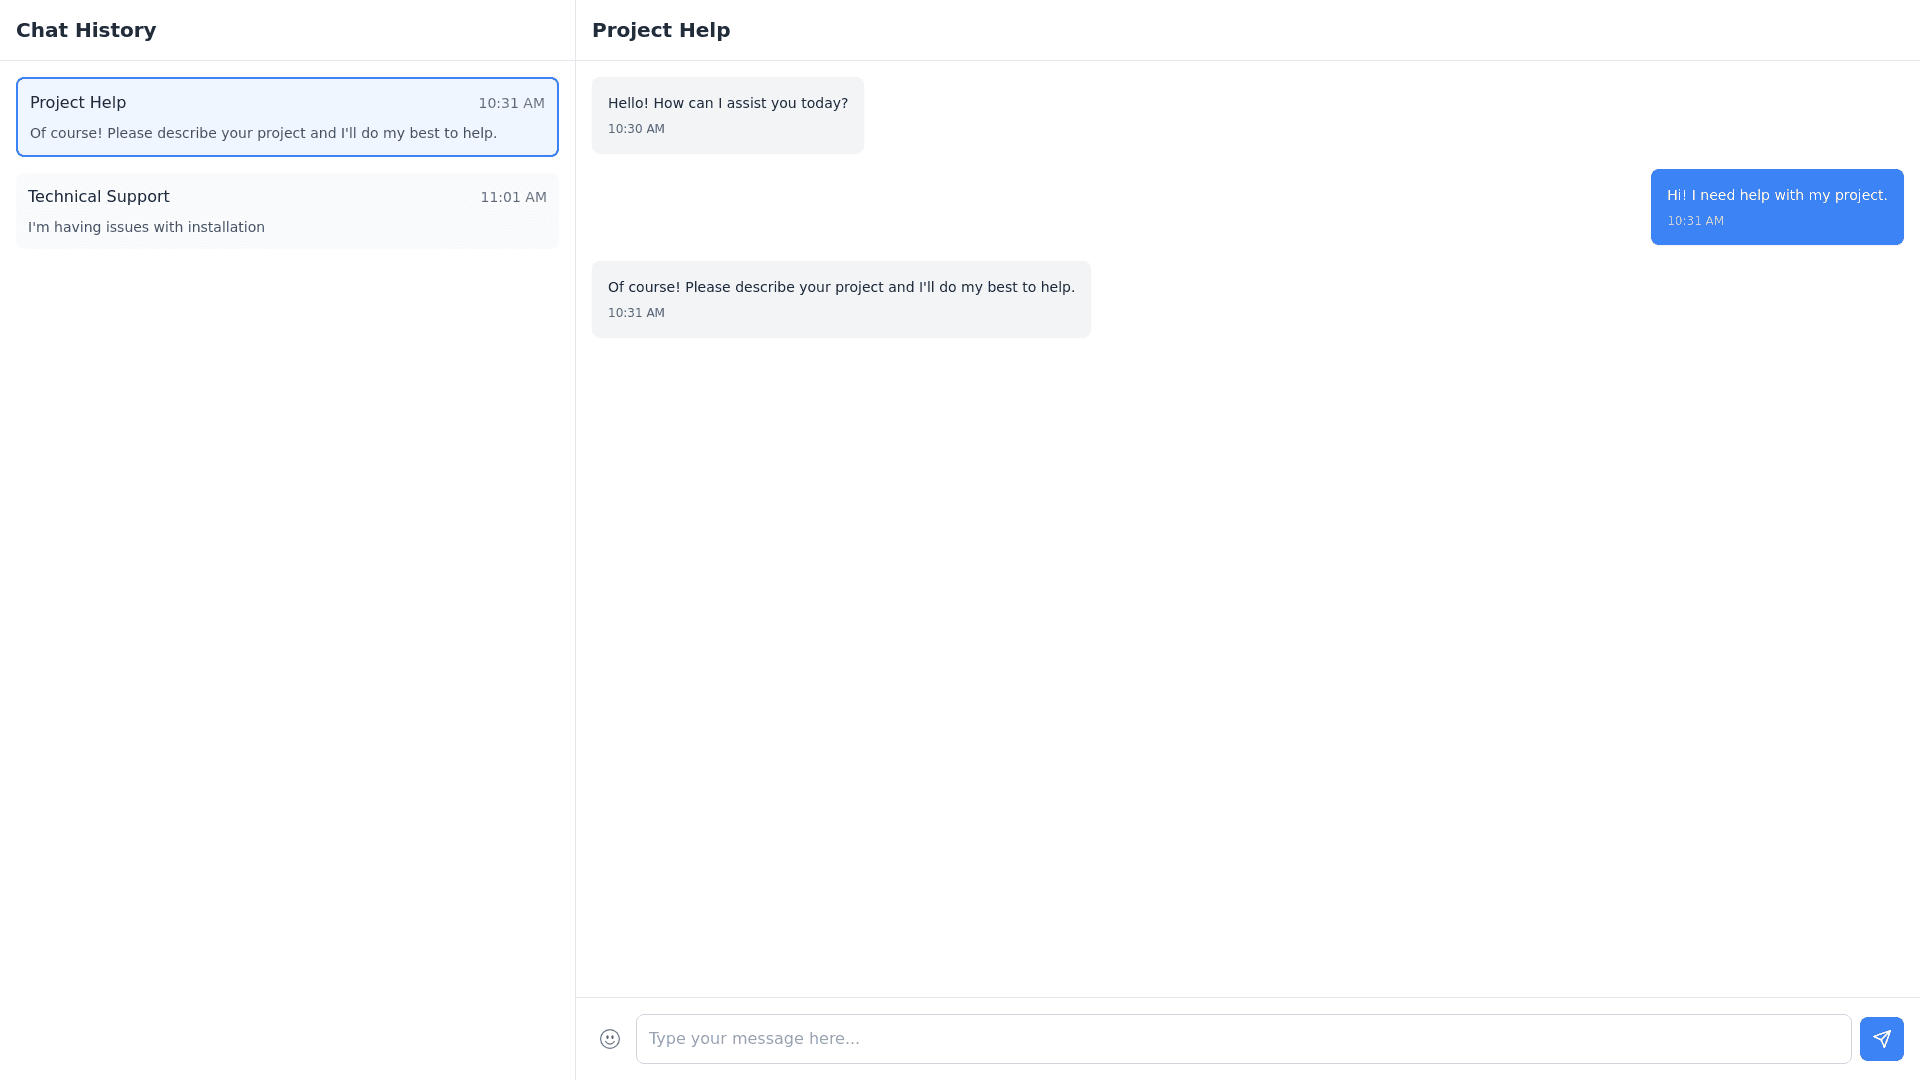
Task: Click the timestamp under the blue message
Action: tap(1694, 221)
